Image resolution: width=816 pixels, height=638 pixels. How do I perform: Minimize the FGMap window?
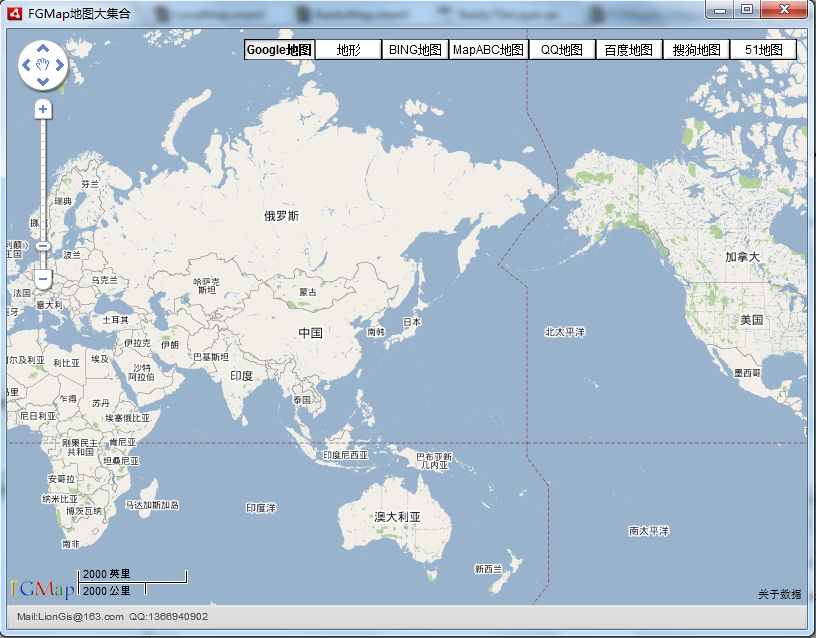pyautogui.click(x=720, y=9)
